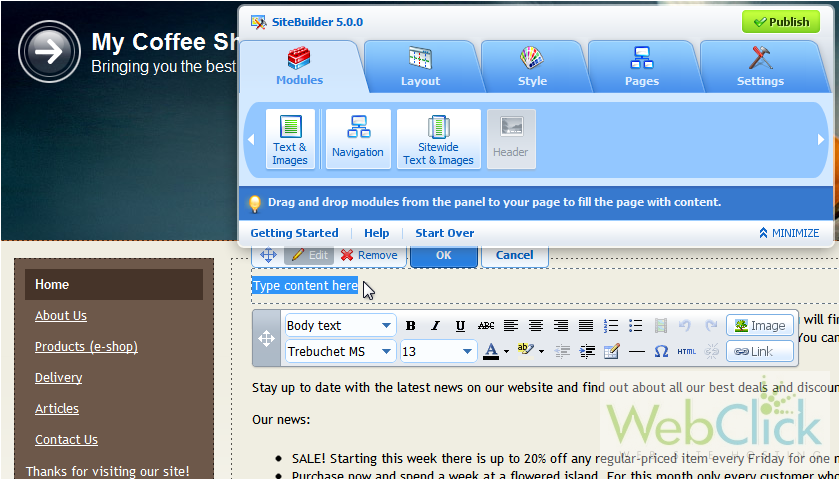This screenshot has height=480, width=840.
Task: Toggle underline formatting
Action: 460,326
